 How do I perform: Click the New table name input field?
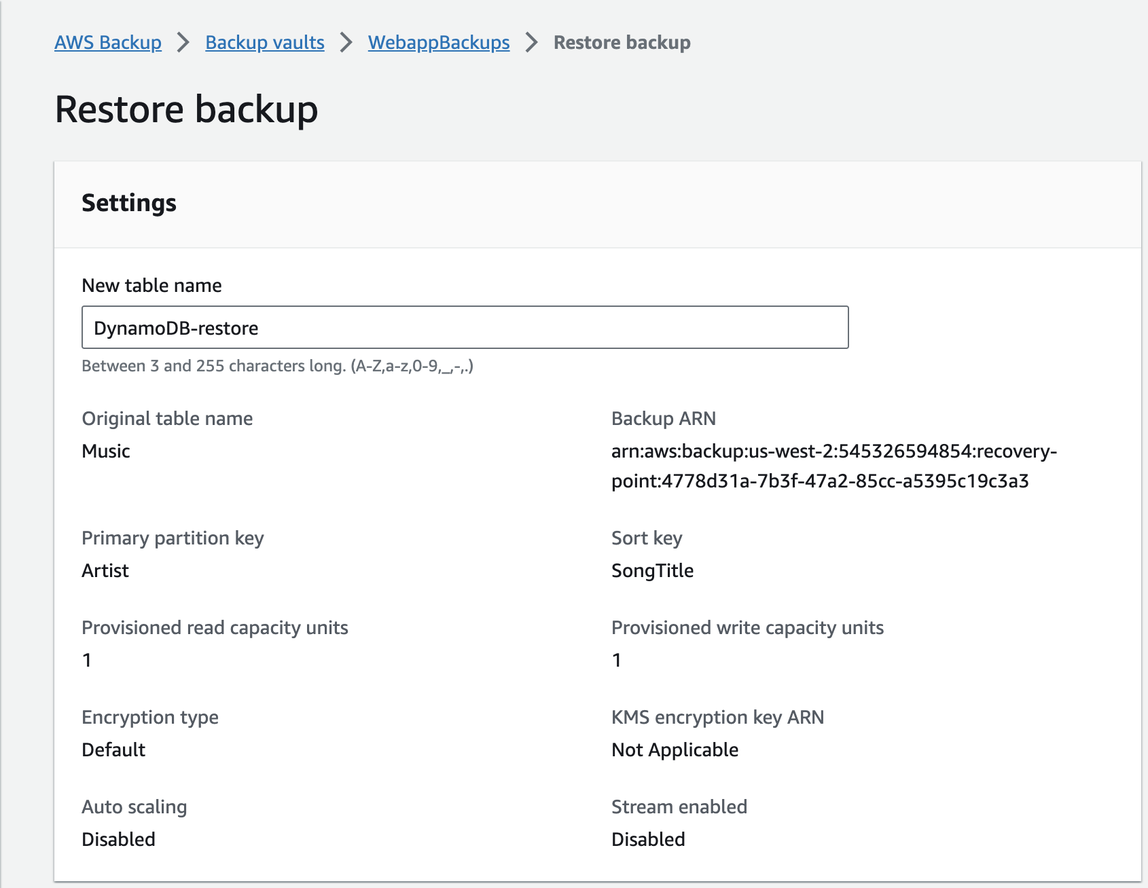465,327
